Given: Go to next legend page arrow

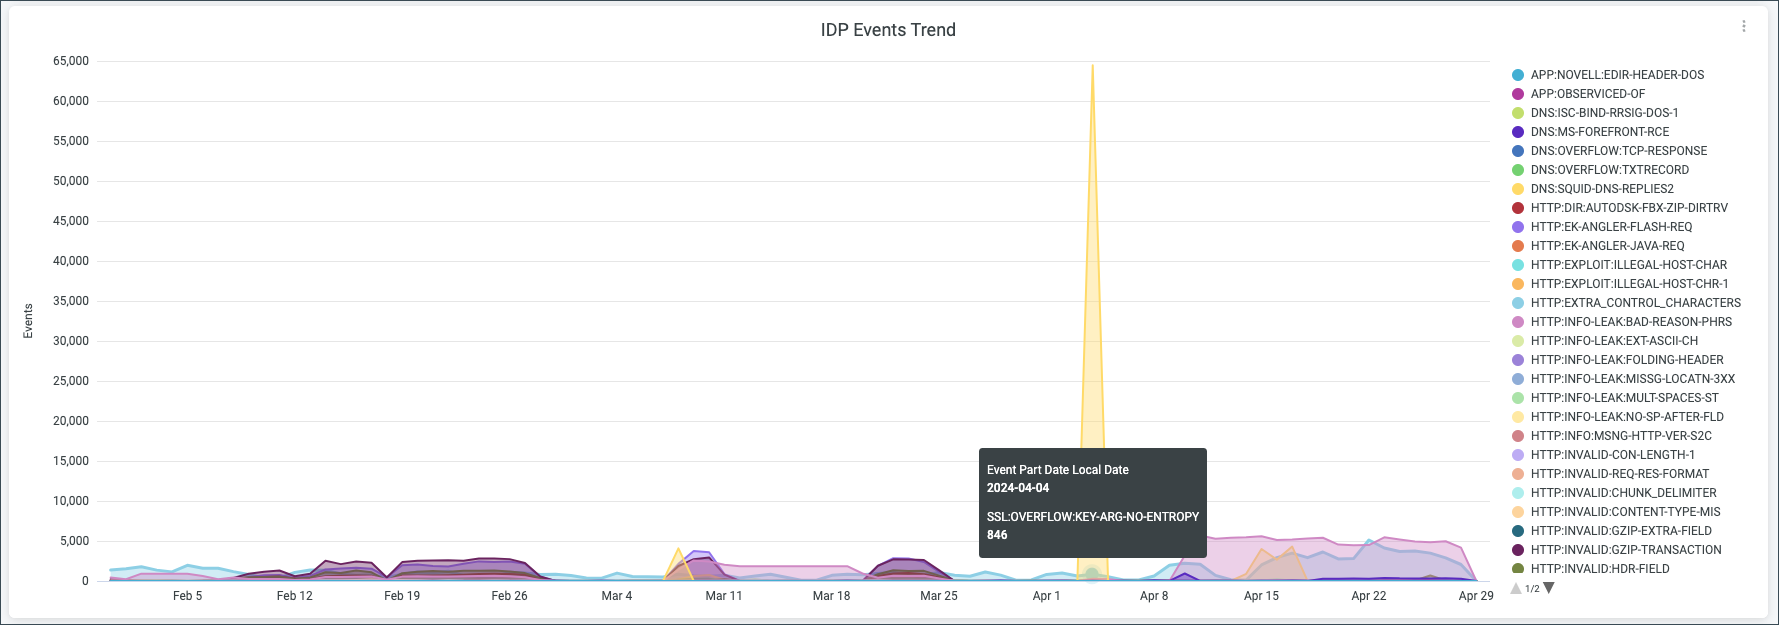Looking at the screenshot, I should 1549,588.
